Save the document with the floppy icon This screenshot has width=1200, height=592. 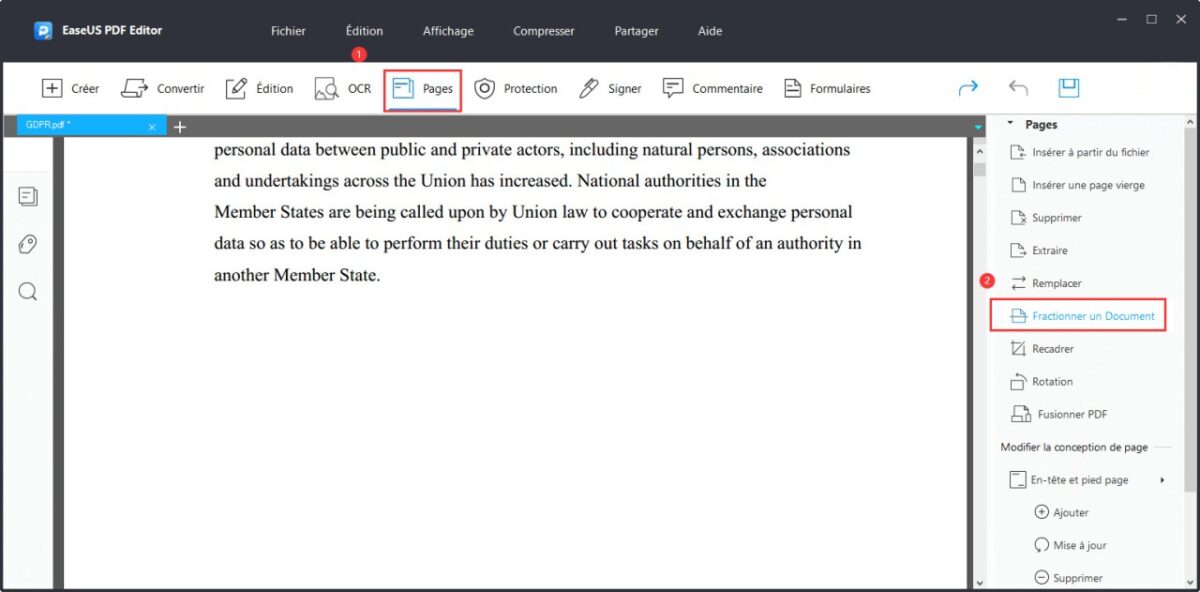tap(1069, 88)
